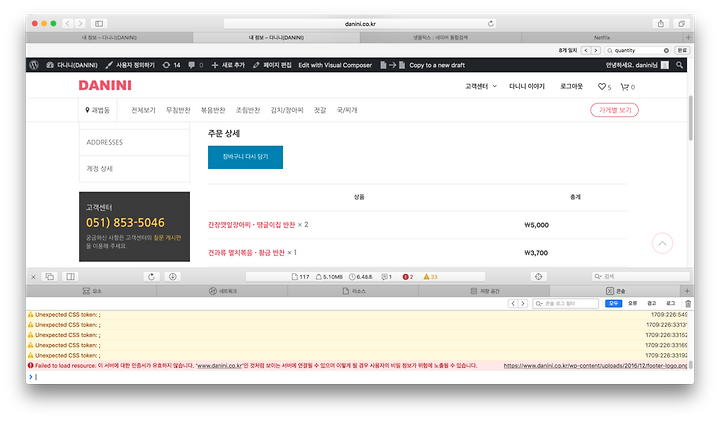Screen dimensions: 720x421
Task: Open the WordPress comments bubble
Action: tap(196, 65)
